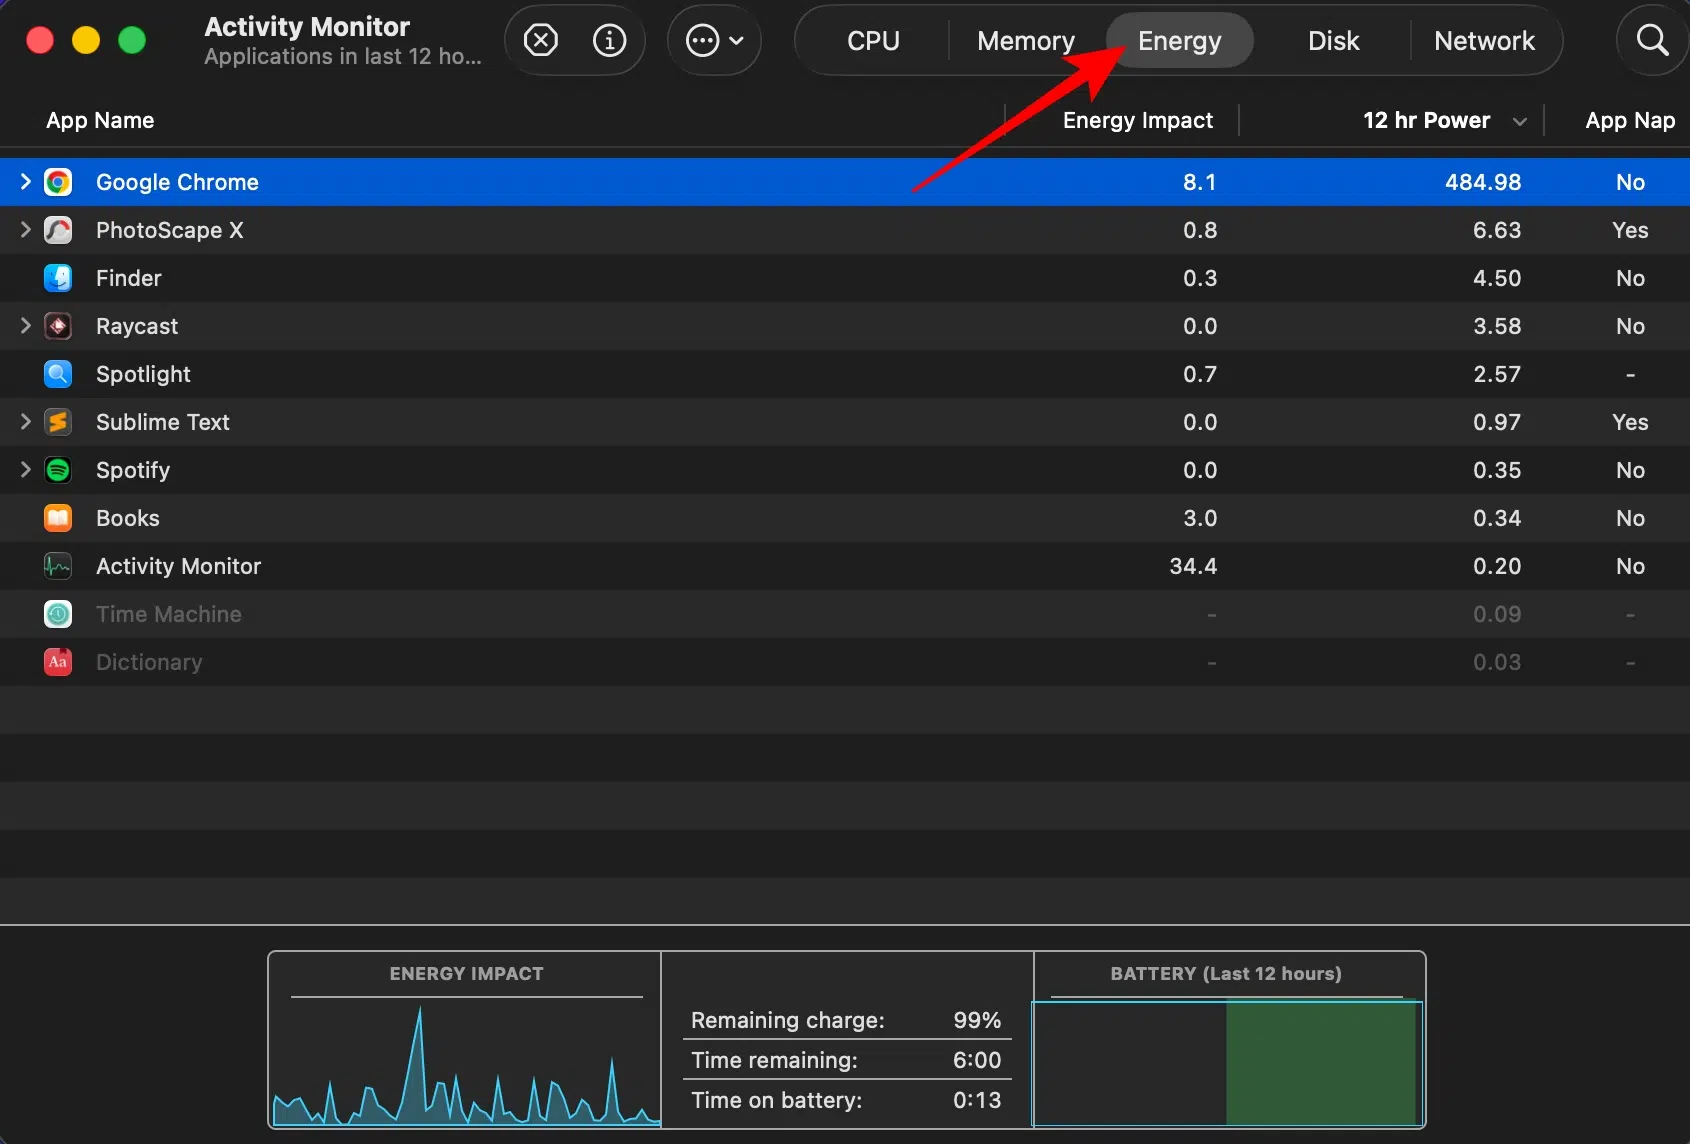Select the Google Chrome app icon
Screen dimensions: 1690x1144
(58, 182)
